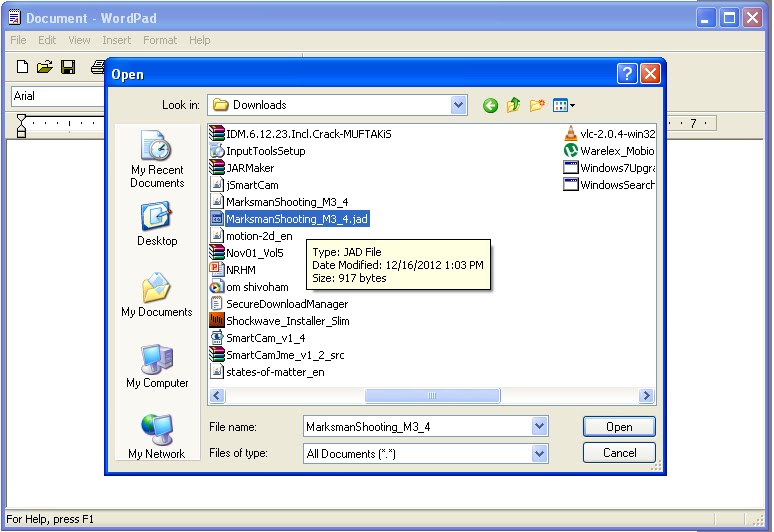Viewport: 774px width, 532px height.
Task: Click the file list scroll right arrow
Action: click(647, 396)
